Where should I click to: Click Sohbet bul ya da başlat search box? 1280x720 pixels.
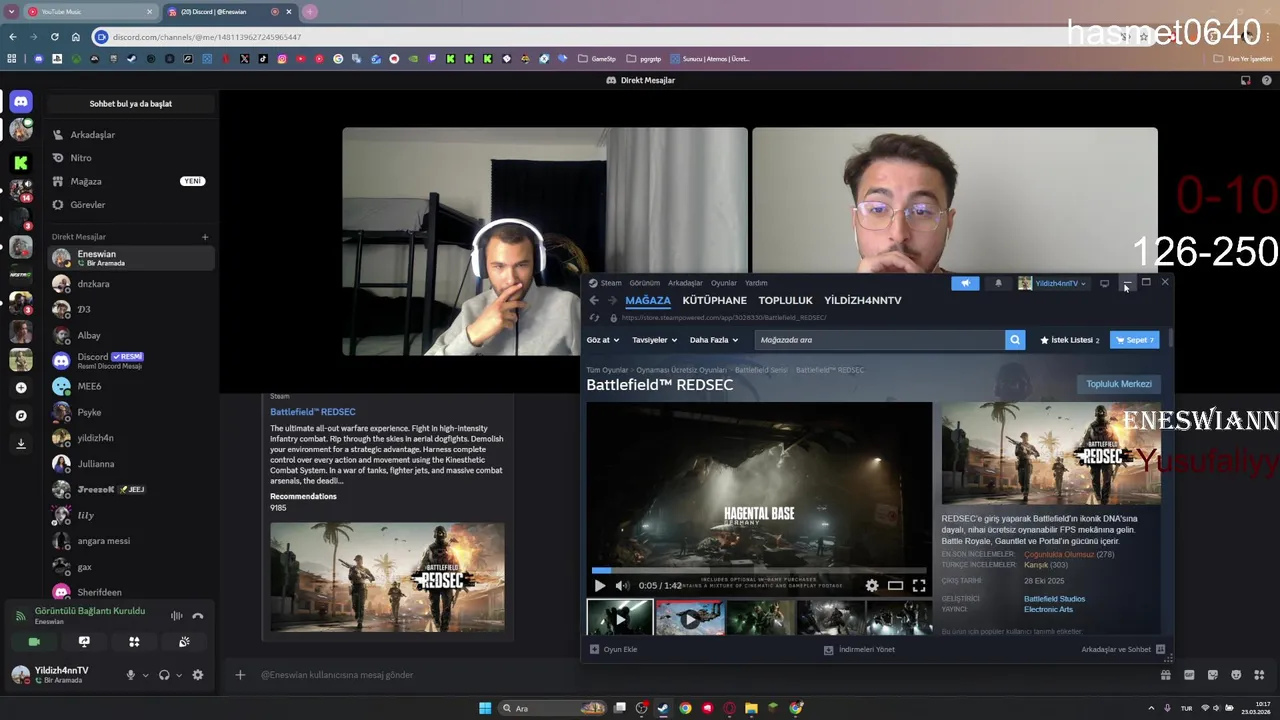130,104
